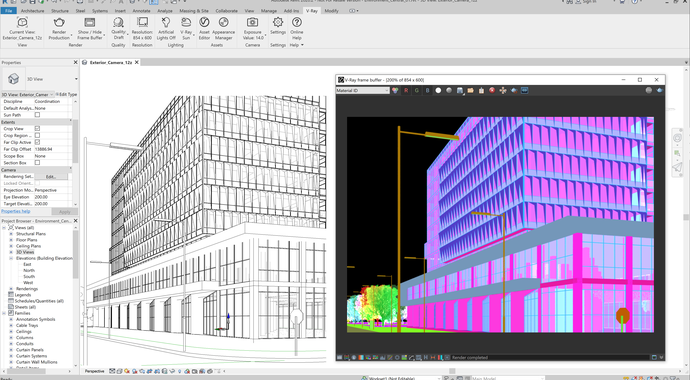This screenshot has width=690, height=380.
Task: Toggle red channel in frame buffer
Action: pyautogui.click(x=406, y=90)
